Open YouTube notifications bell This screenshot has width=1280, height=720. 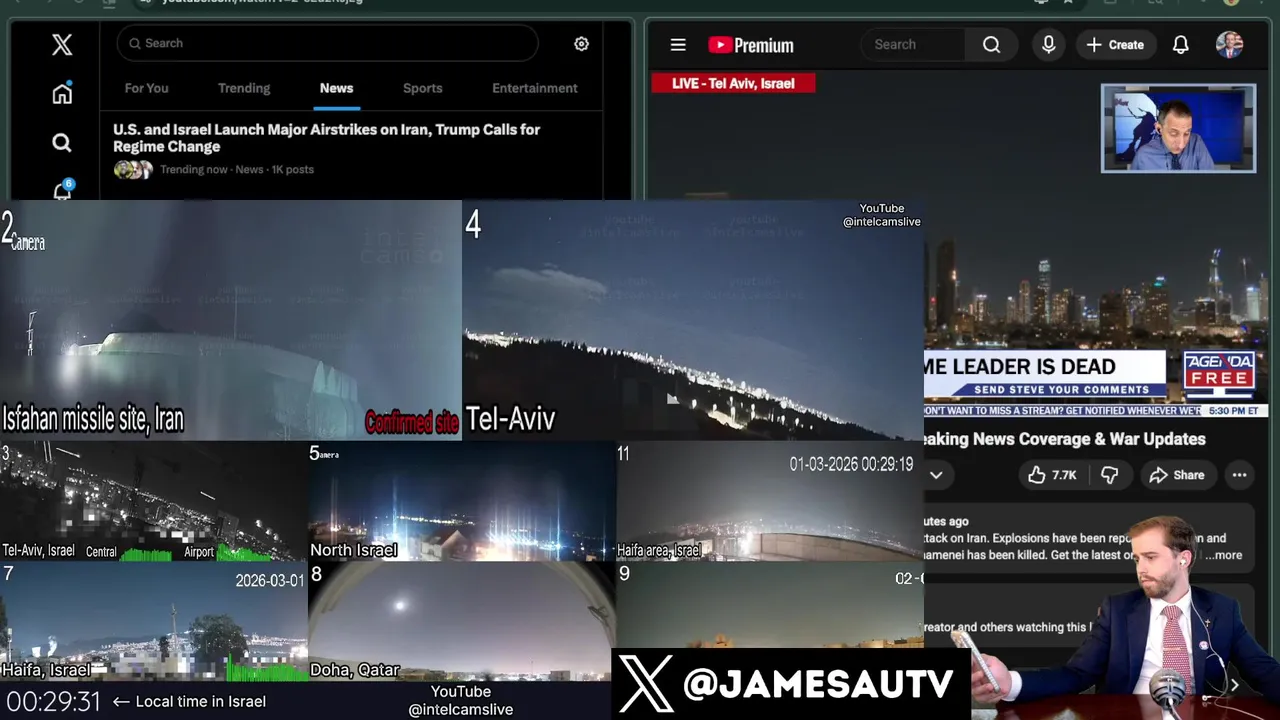coord(1180,45)
